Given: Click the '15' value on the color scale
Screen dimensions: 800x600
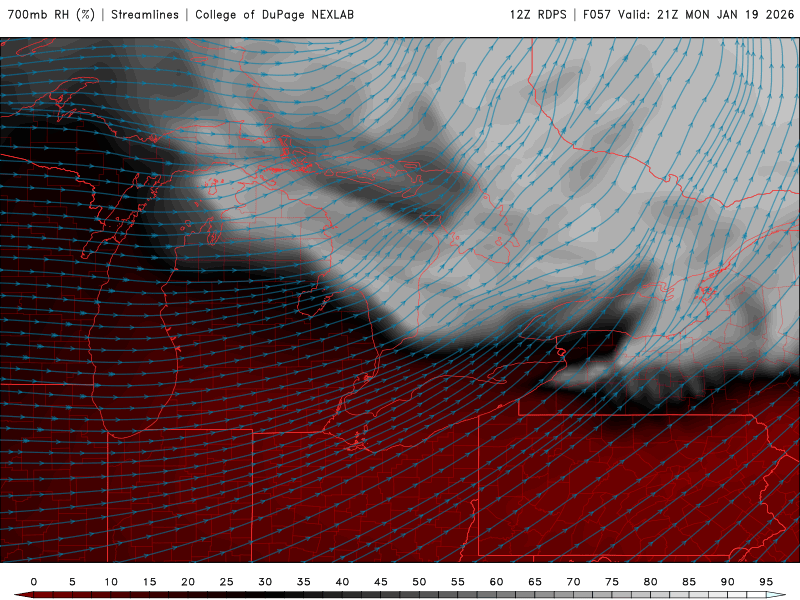Looking at the screenshot, I should (x=149, y=582).
